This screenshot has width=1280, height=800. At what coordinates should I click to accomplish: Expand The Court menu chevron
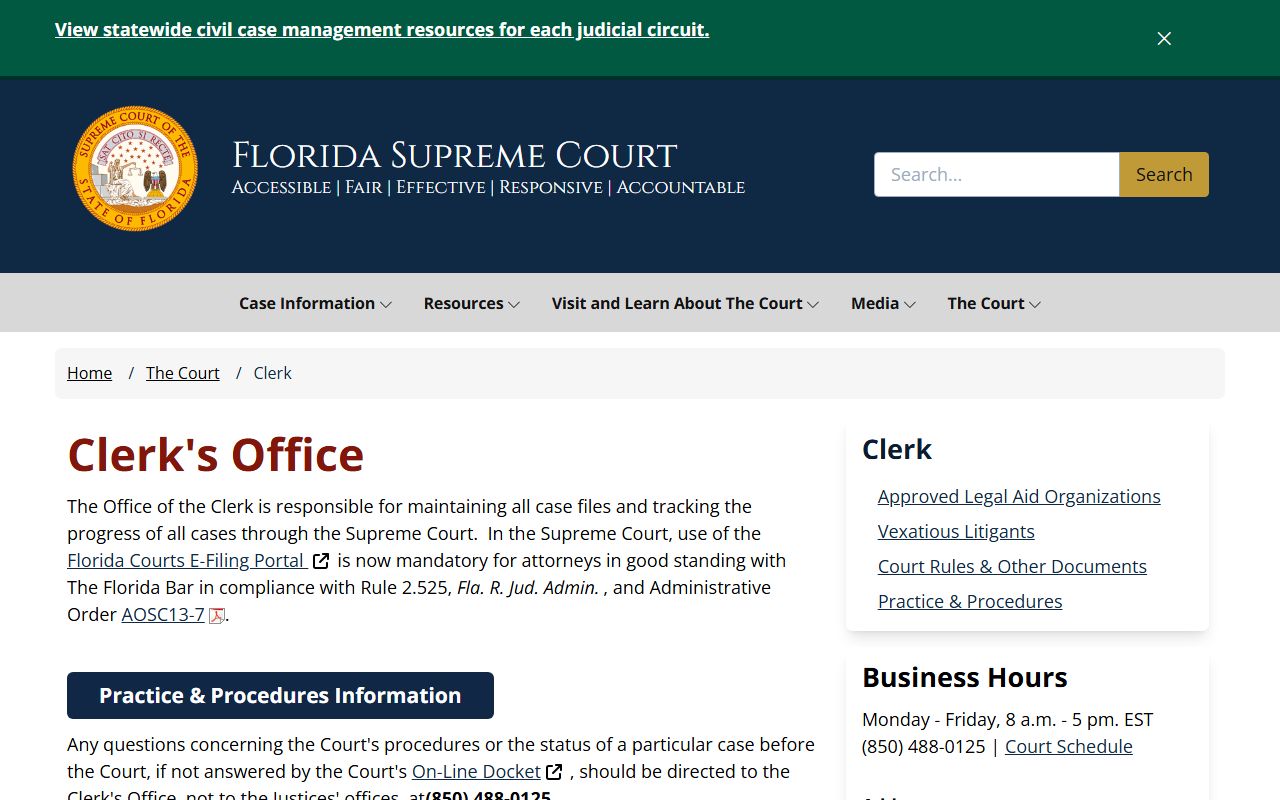point(1035,304)
